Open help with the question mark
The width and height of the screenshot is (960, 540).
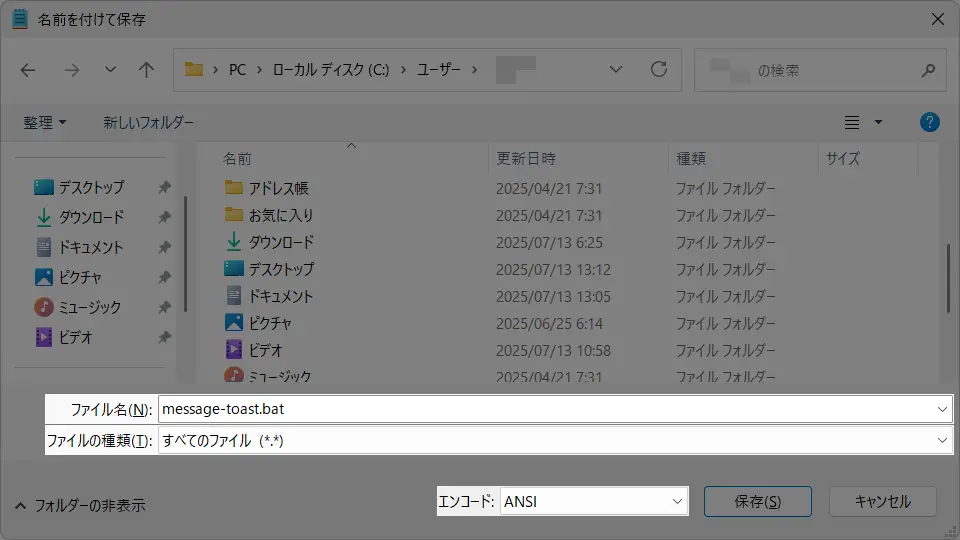tap(929, 122)
